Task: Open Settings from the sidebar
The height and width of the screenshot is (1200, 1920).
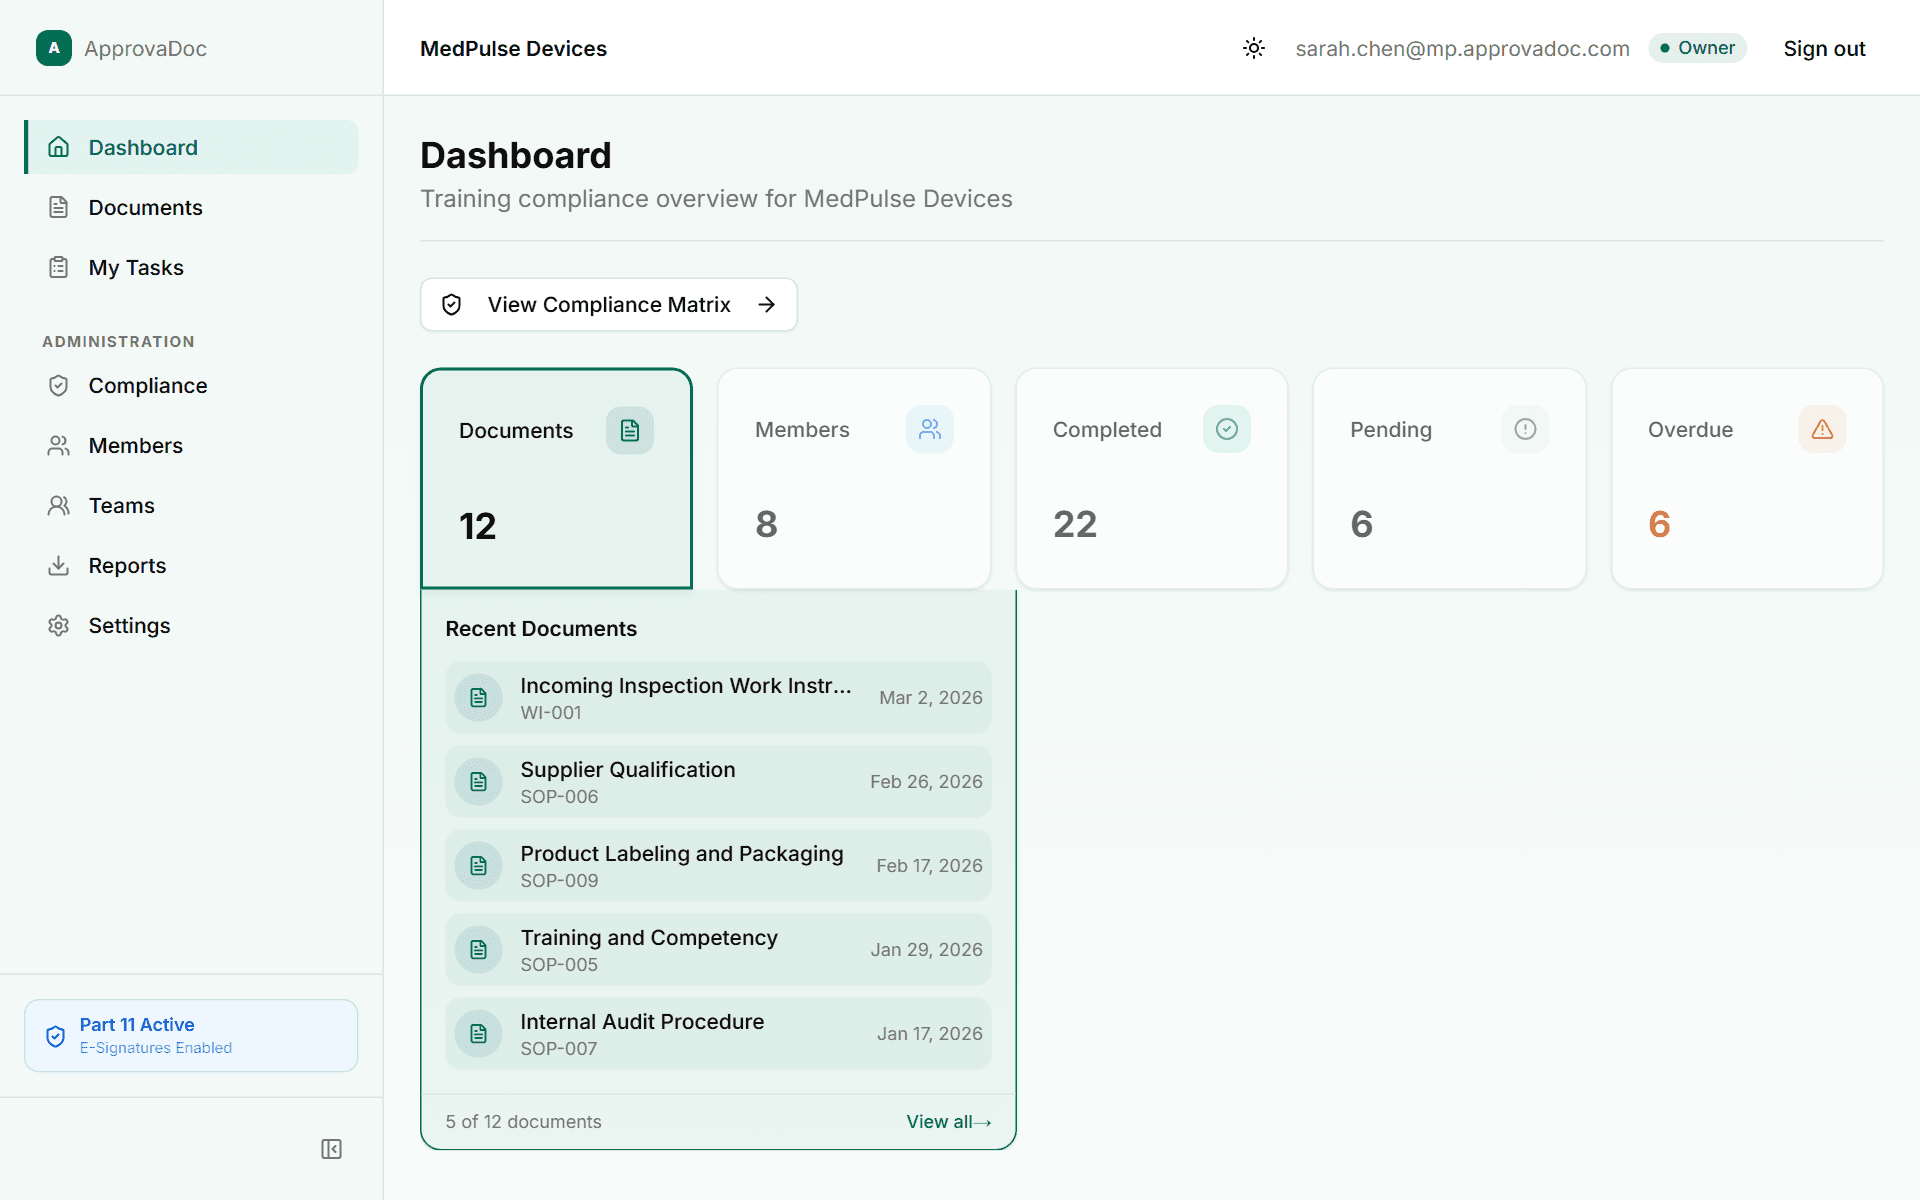Action: click(129, 625)
